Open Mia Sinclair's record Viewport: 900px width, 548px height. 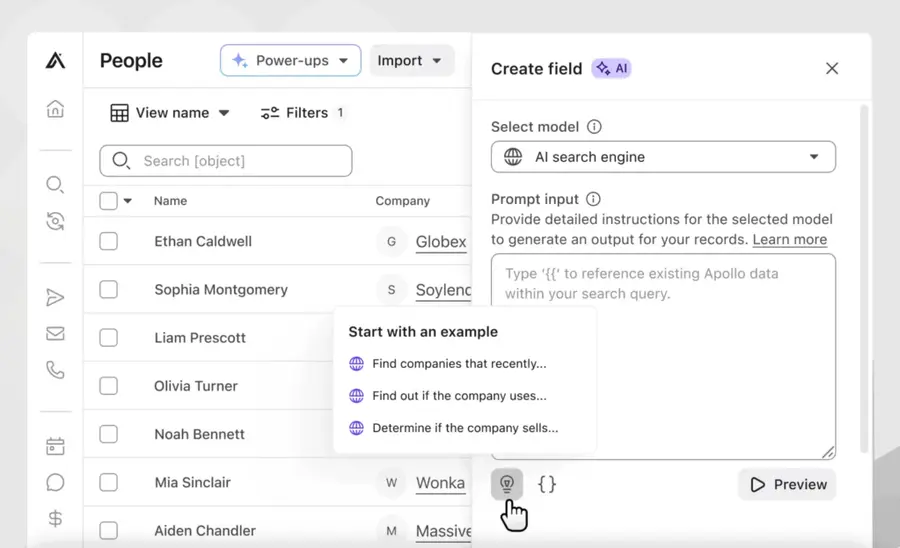pyautogui.click(x=192, y=482)
